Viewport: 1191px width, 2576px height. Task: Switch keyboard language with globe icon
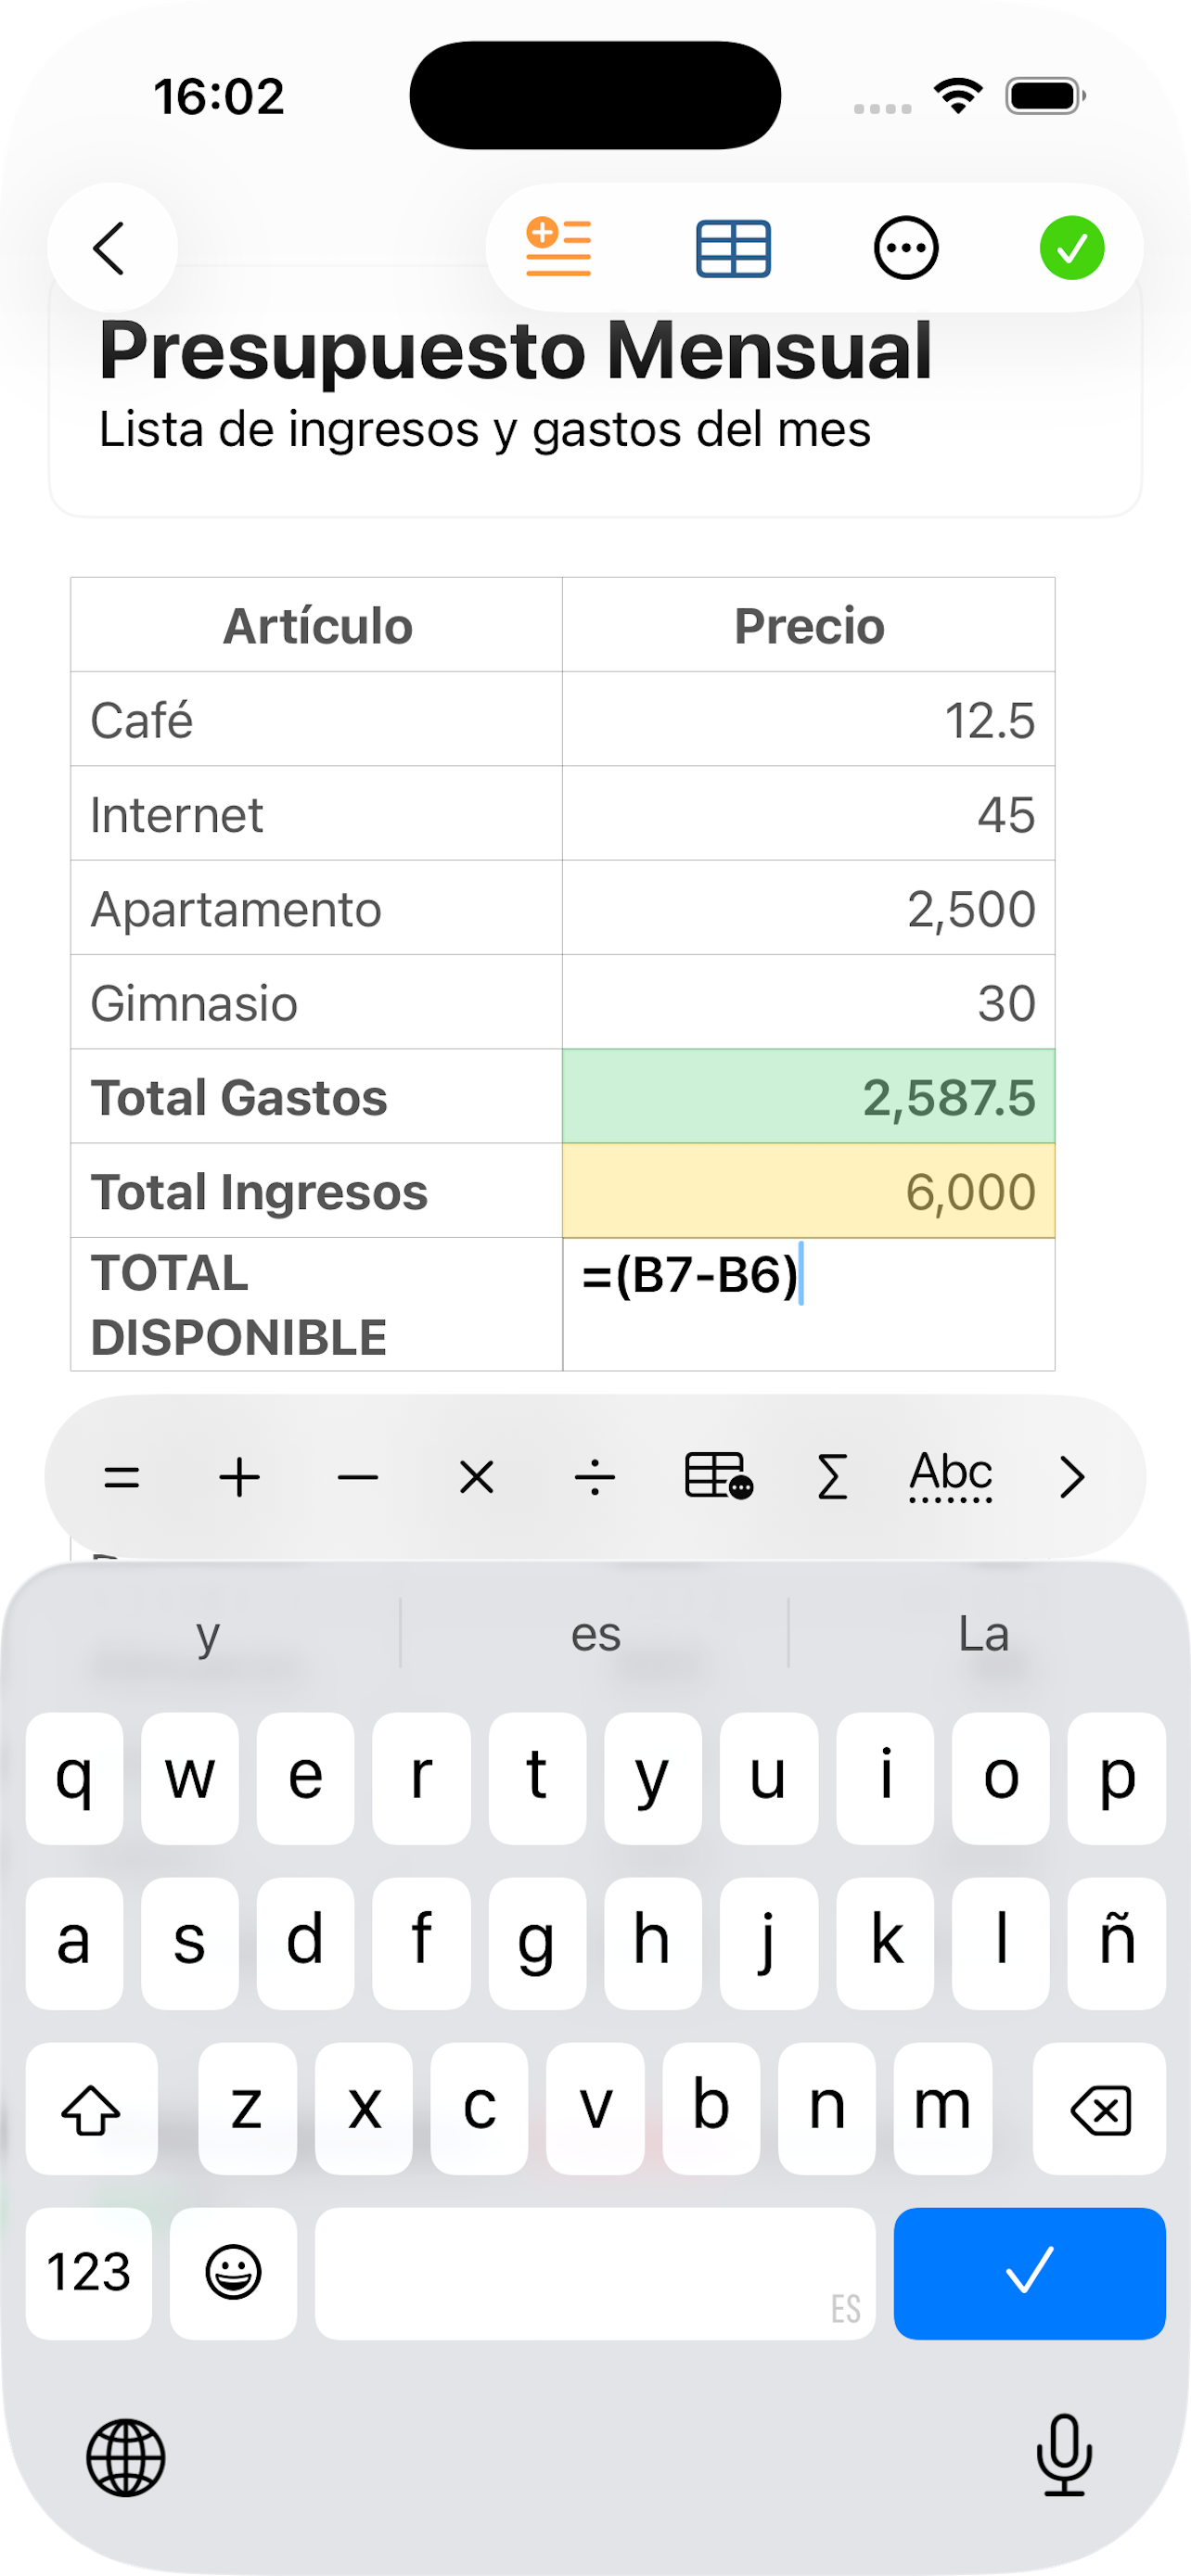(126, 2457)
